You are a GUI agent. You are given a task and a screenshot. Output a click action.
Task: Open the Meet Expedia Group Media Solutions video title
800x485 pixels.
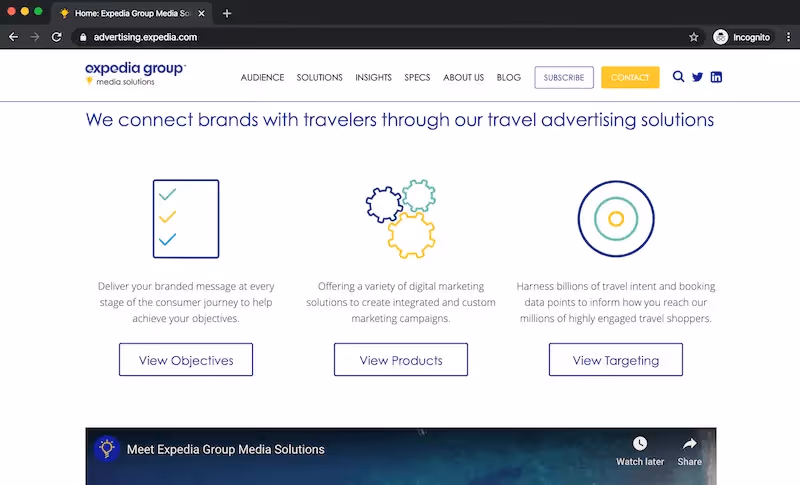pos(226,449)
